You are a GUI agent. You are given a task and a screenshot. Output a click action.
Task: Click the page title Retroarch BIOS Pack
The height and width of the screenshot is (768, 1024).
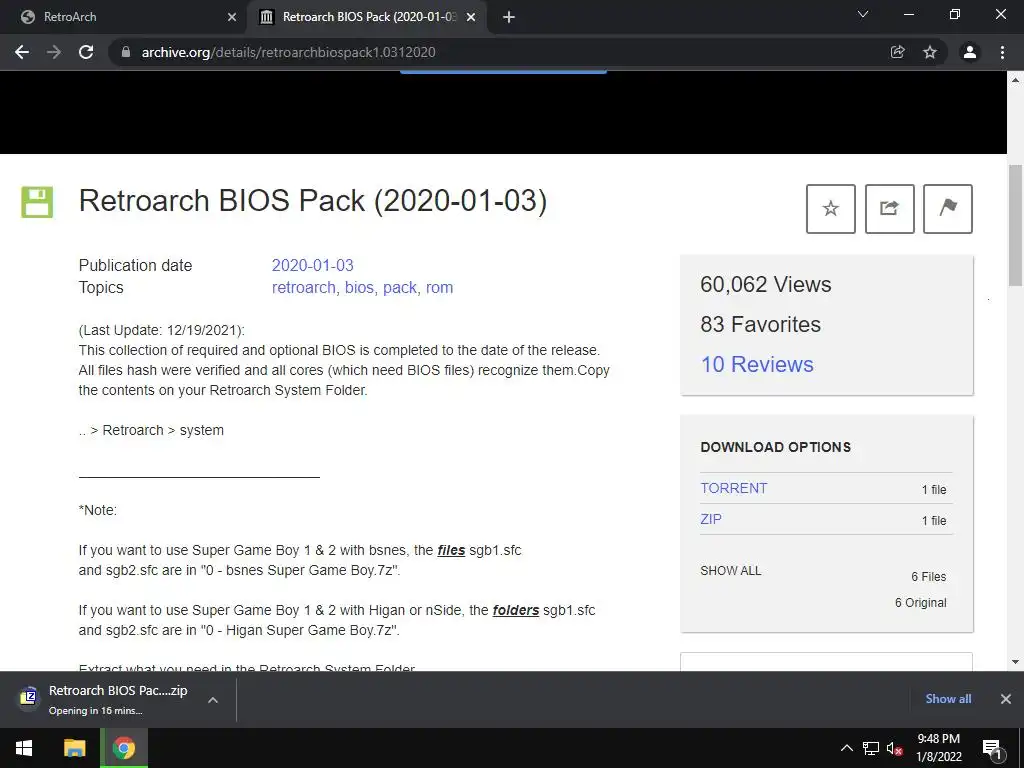coord(313,200)
